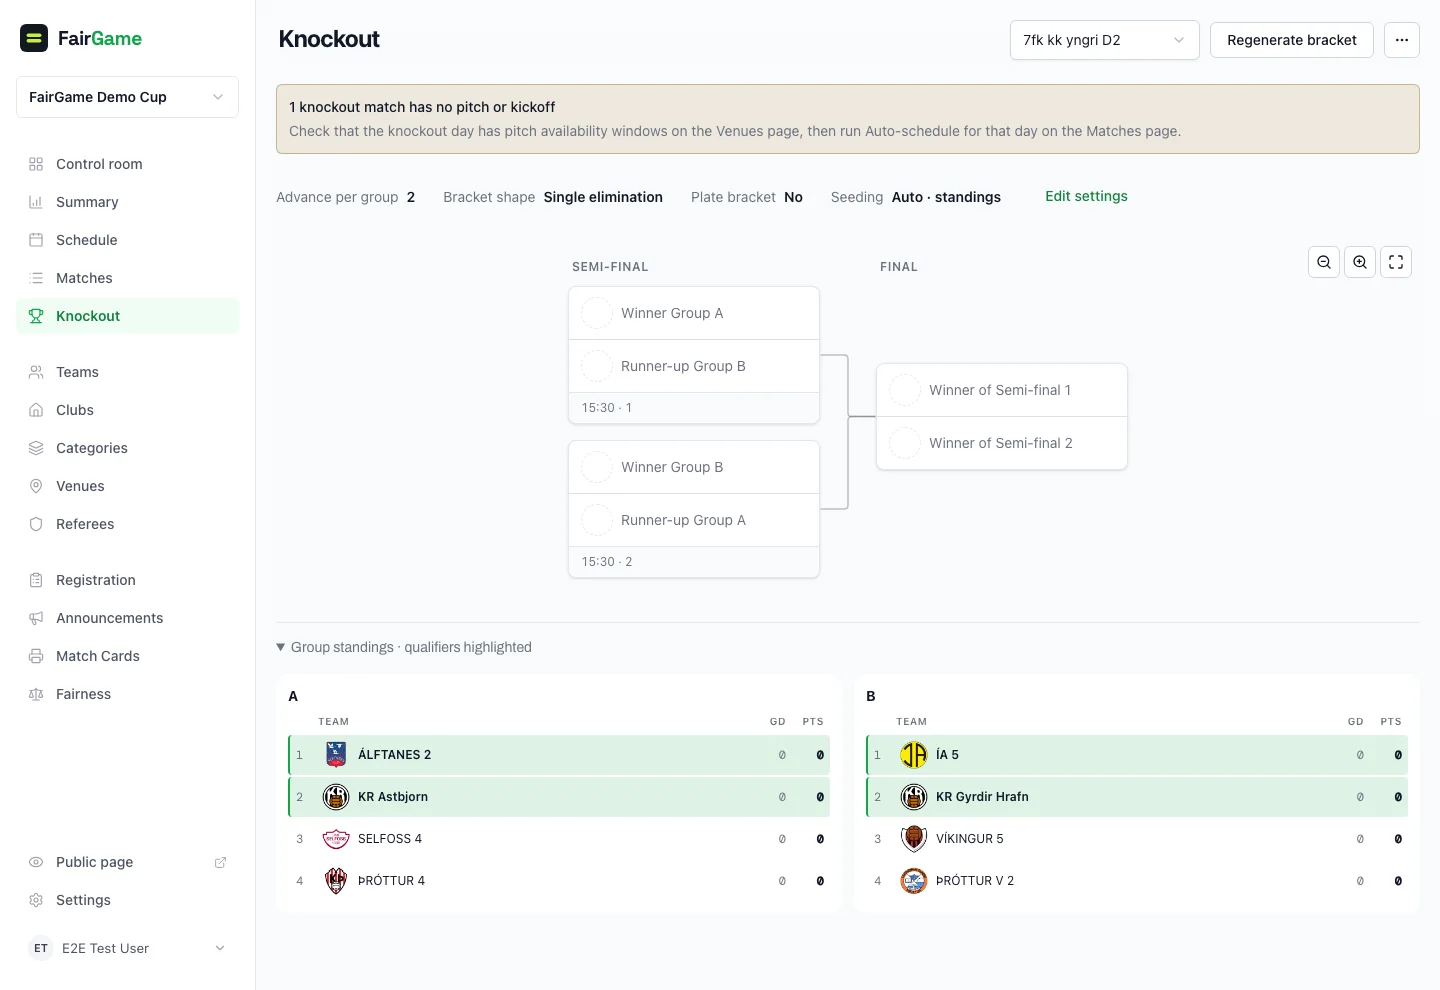Viewport: 1440px width, 990px height.
Task: Click the external link icon beside Public page
Action: [x=220, y=862]
